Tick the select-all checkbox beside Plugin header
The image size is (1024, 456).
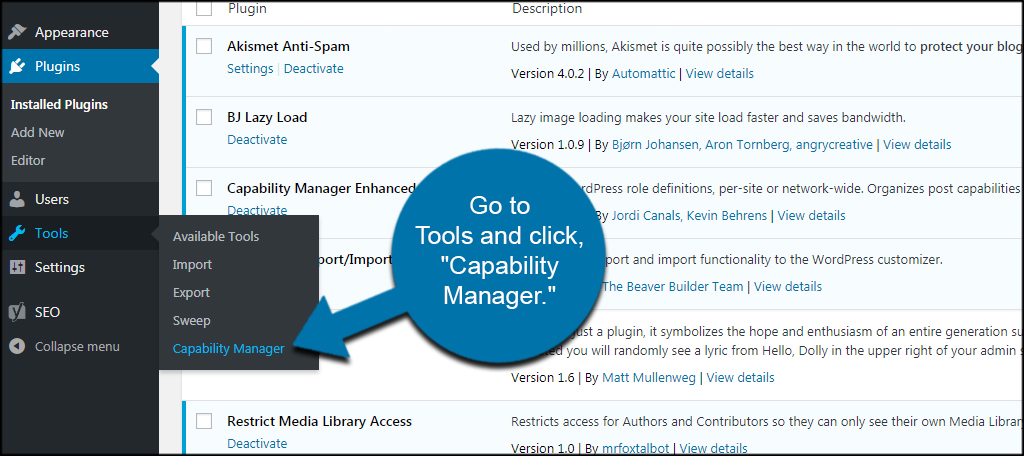coord(204,8)
